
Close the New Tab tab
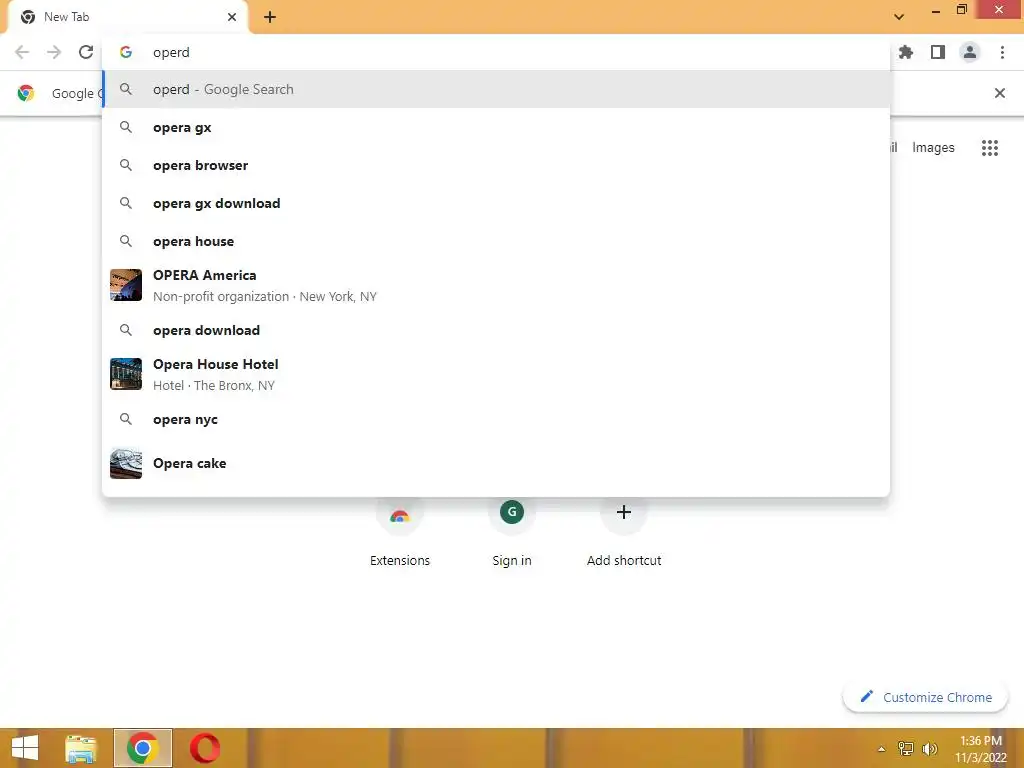click(x=232, y=17)
